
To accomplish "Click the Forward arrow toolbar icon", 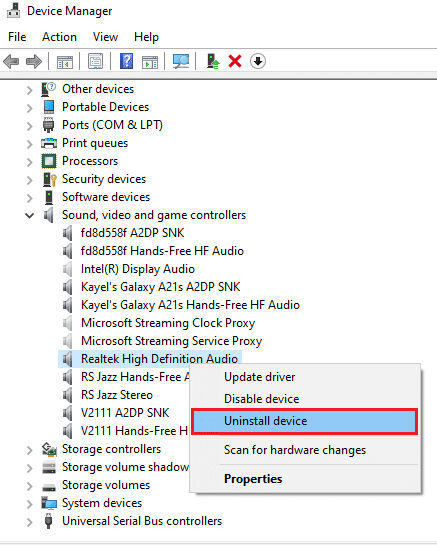I will click(x=34, y=62).
